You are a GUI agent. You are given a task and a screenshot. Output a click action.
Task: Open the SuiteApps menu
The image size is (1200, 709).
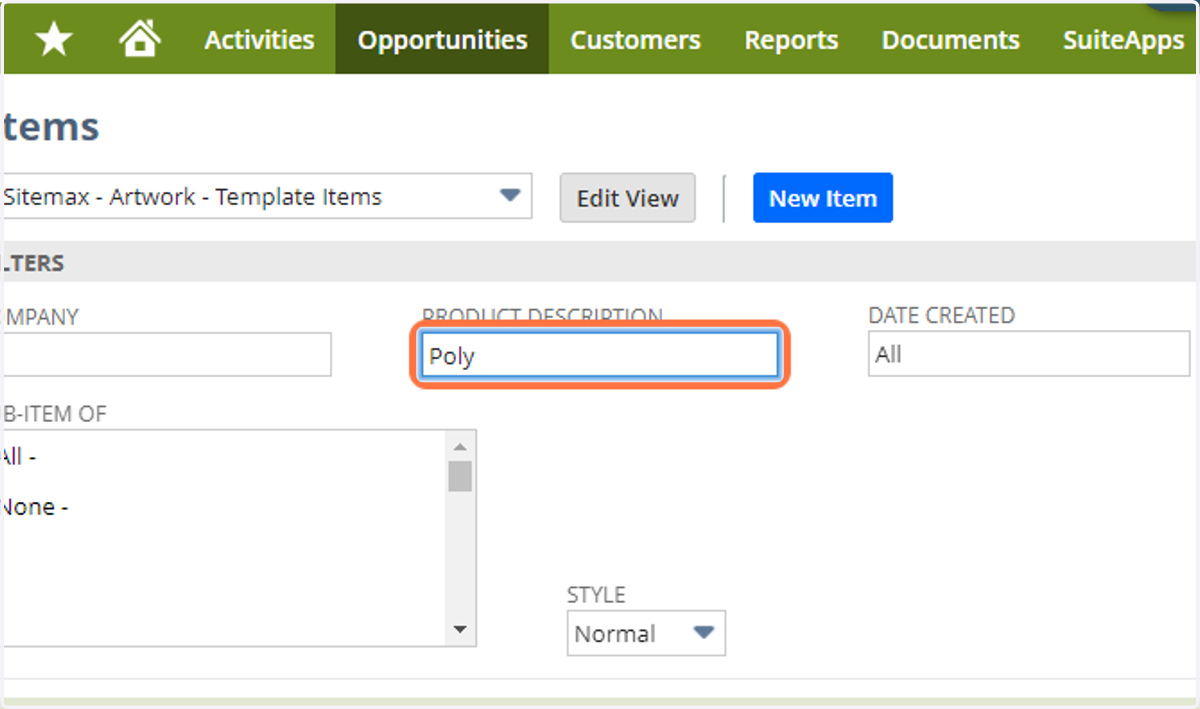1122,40
